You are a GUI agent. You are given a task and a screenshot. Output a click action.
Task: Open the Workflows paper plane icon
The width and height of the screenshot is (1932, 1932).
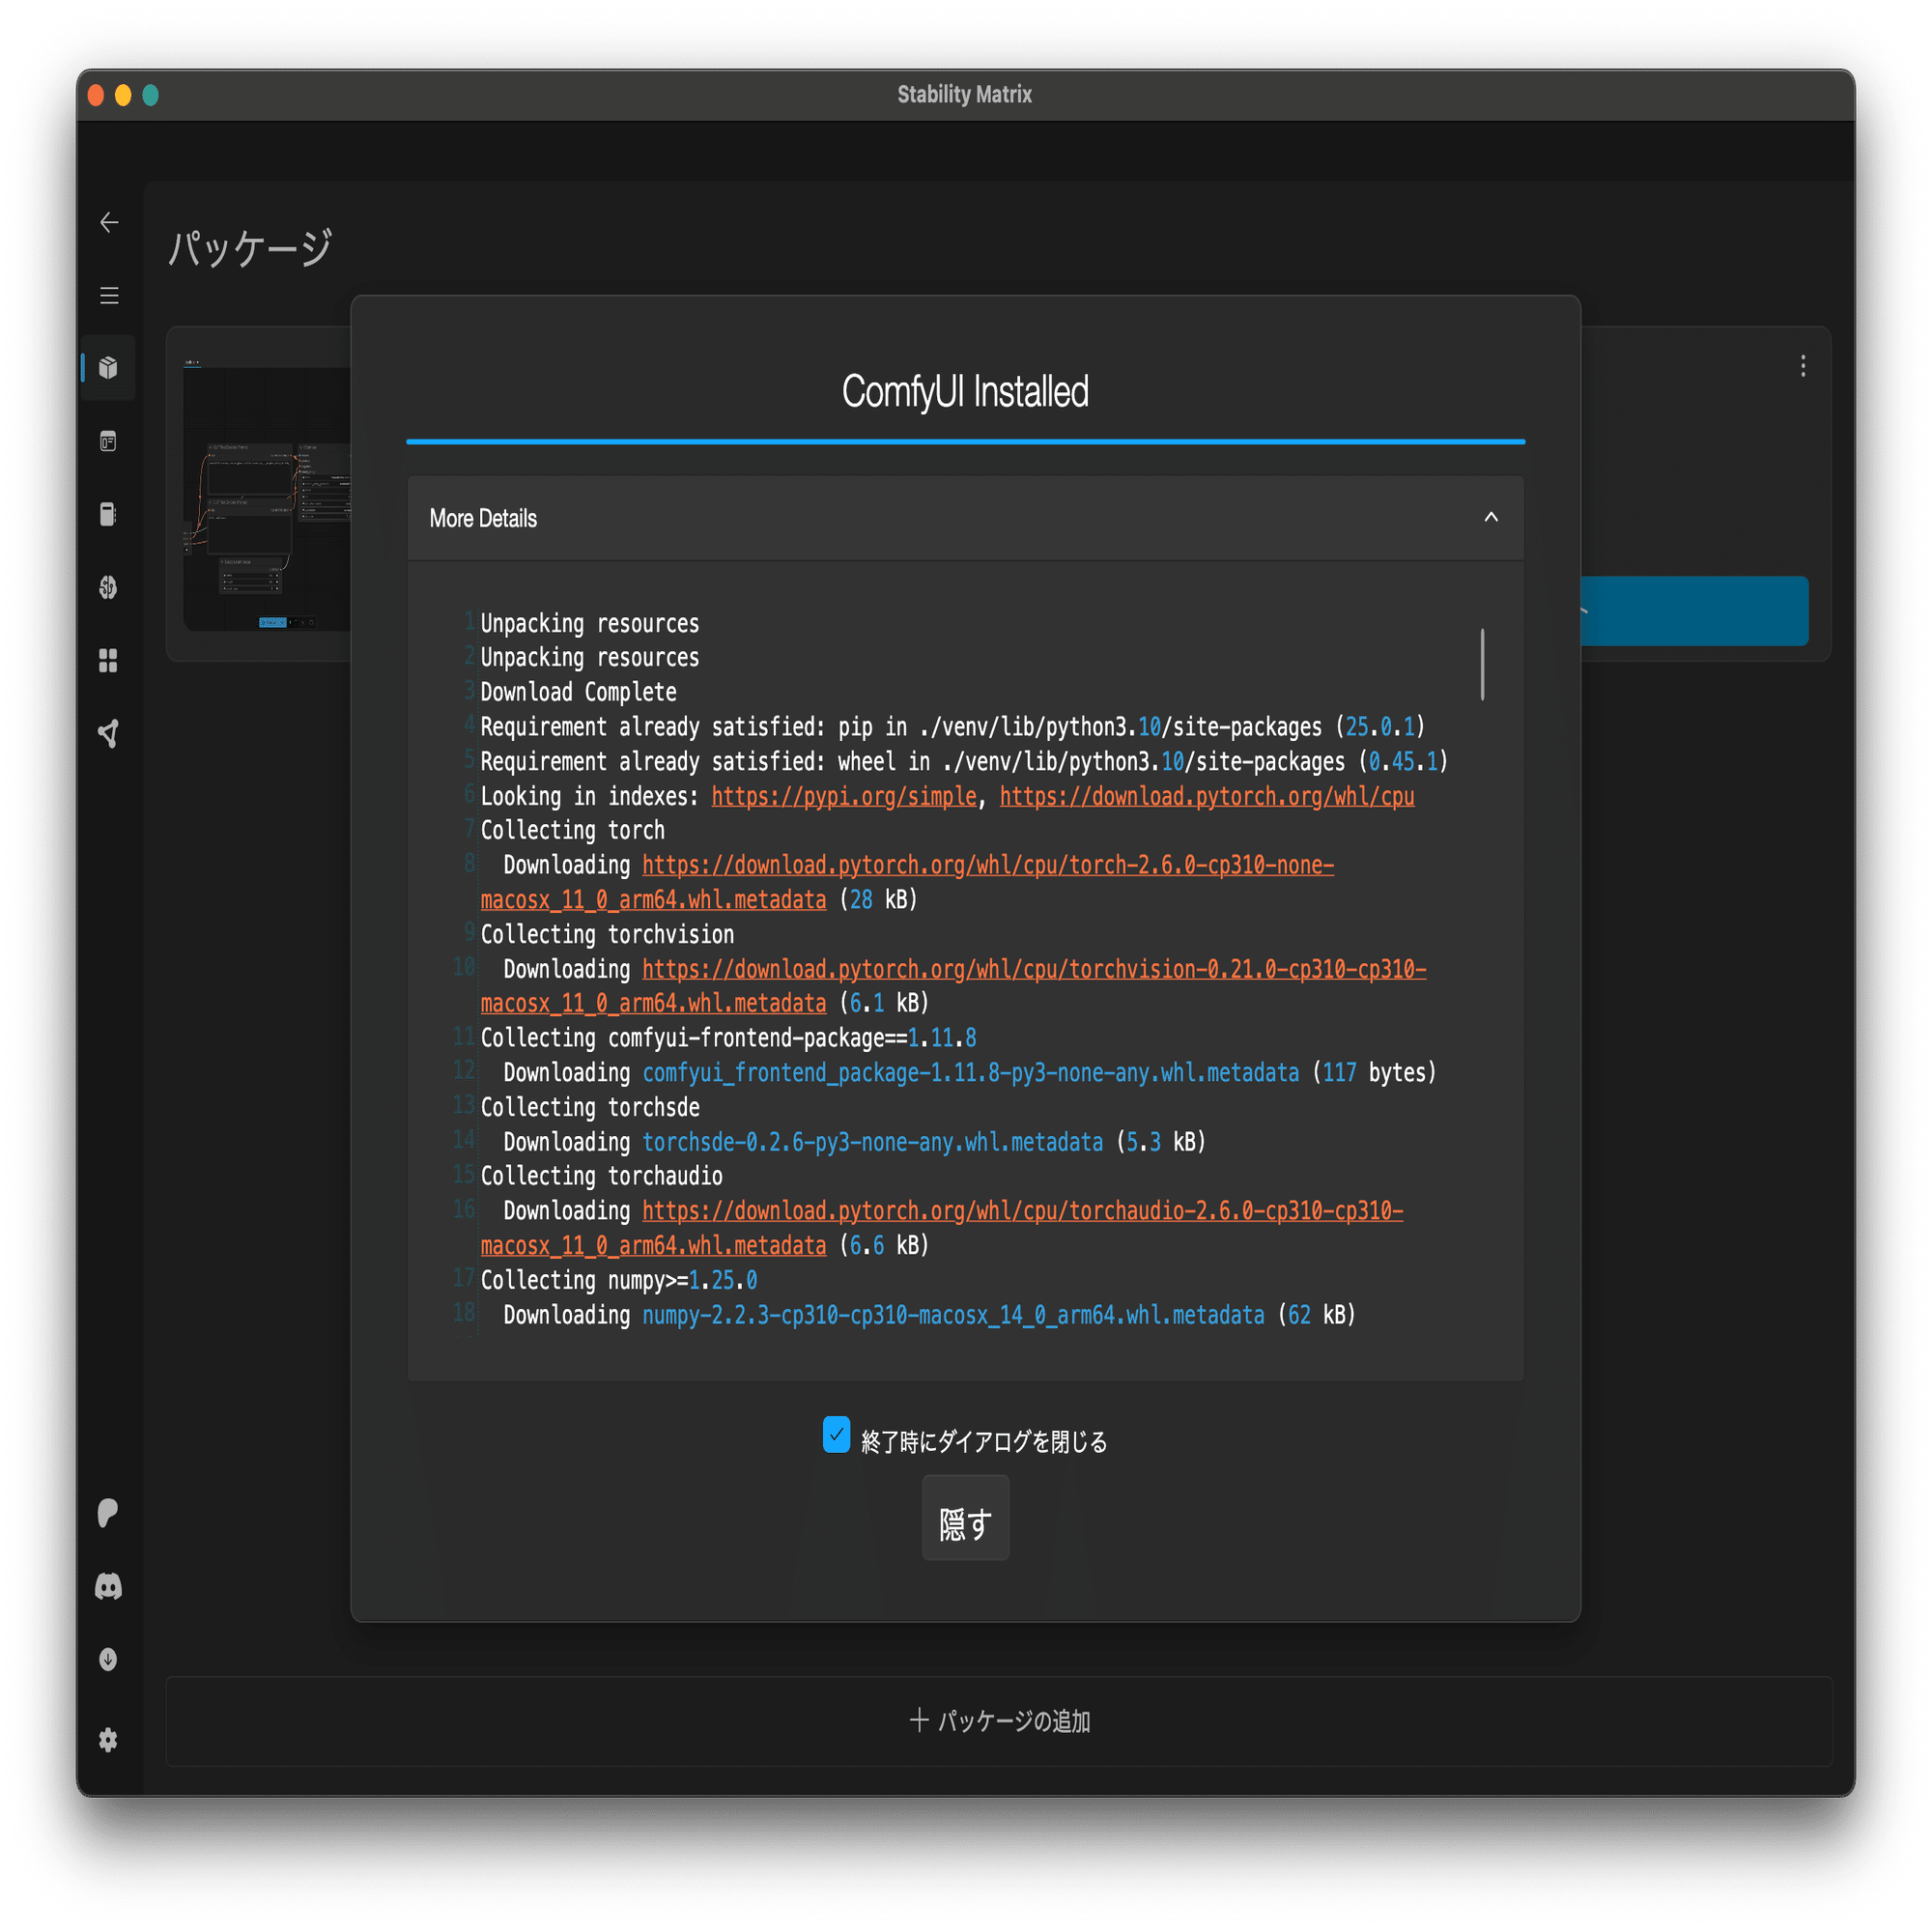click(x=109, y=733)
